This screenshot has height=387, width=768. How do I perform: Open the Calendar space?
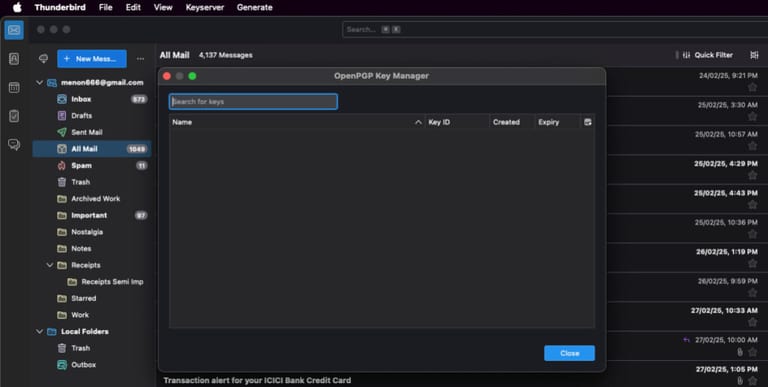14,88
